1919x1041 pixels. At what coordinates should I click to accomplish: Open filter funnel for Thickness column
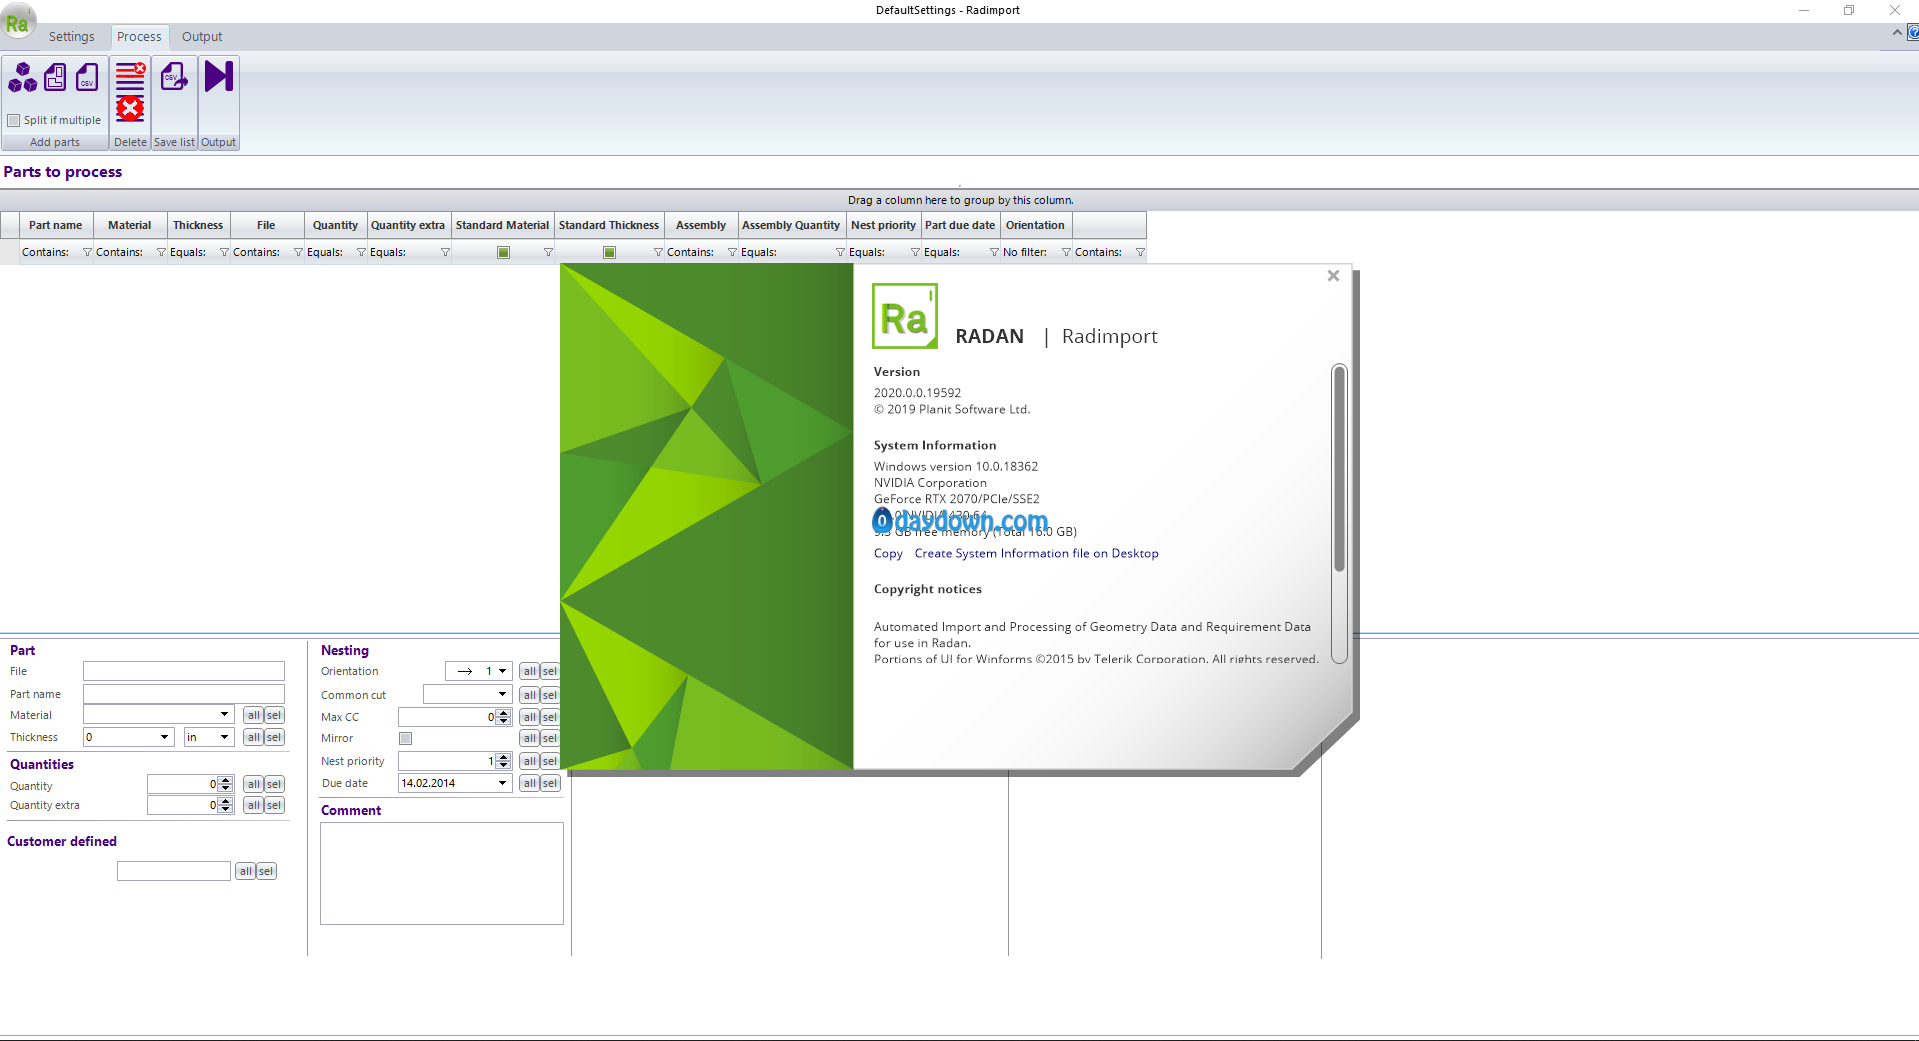pyautogui.click(x=224, y=252)
